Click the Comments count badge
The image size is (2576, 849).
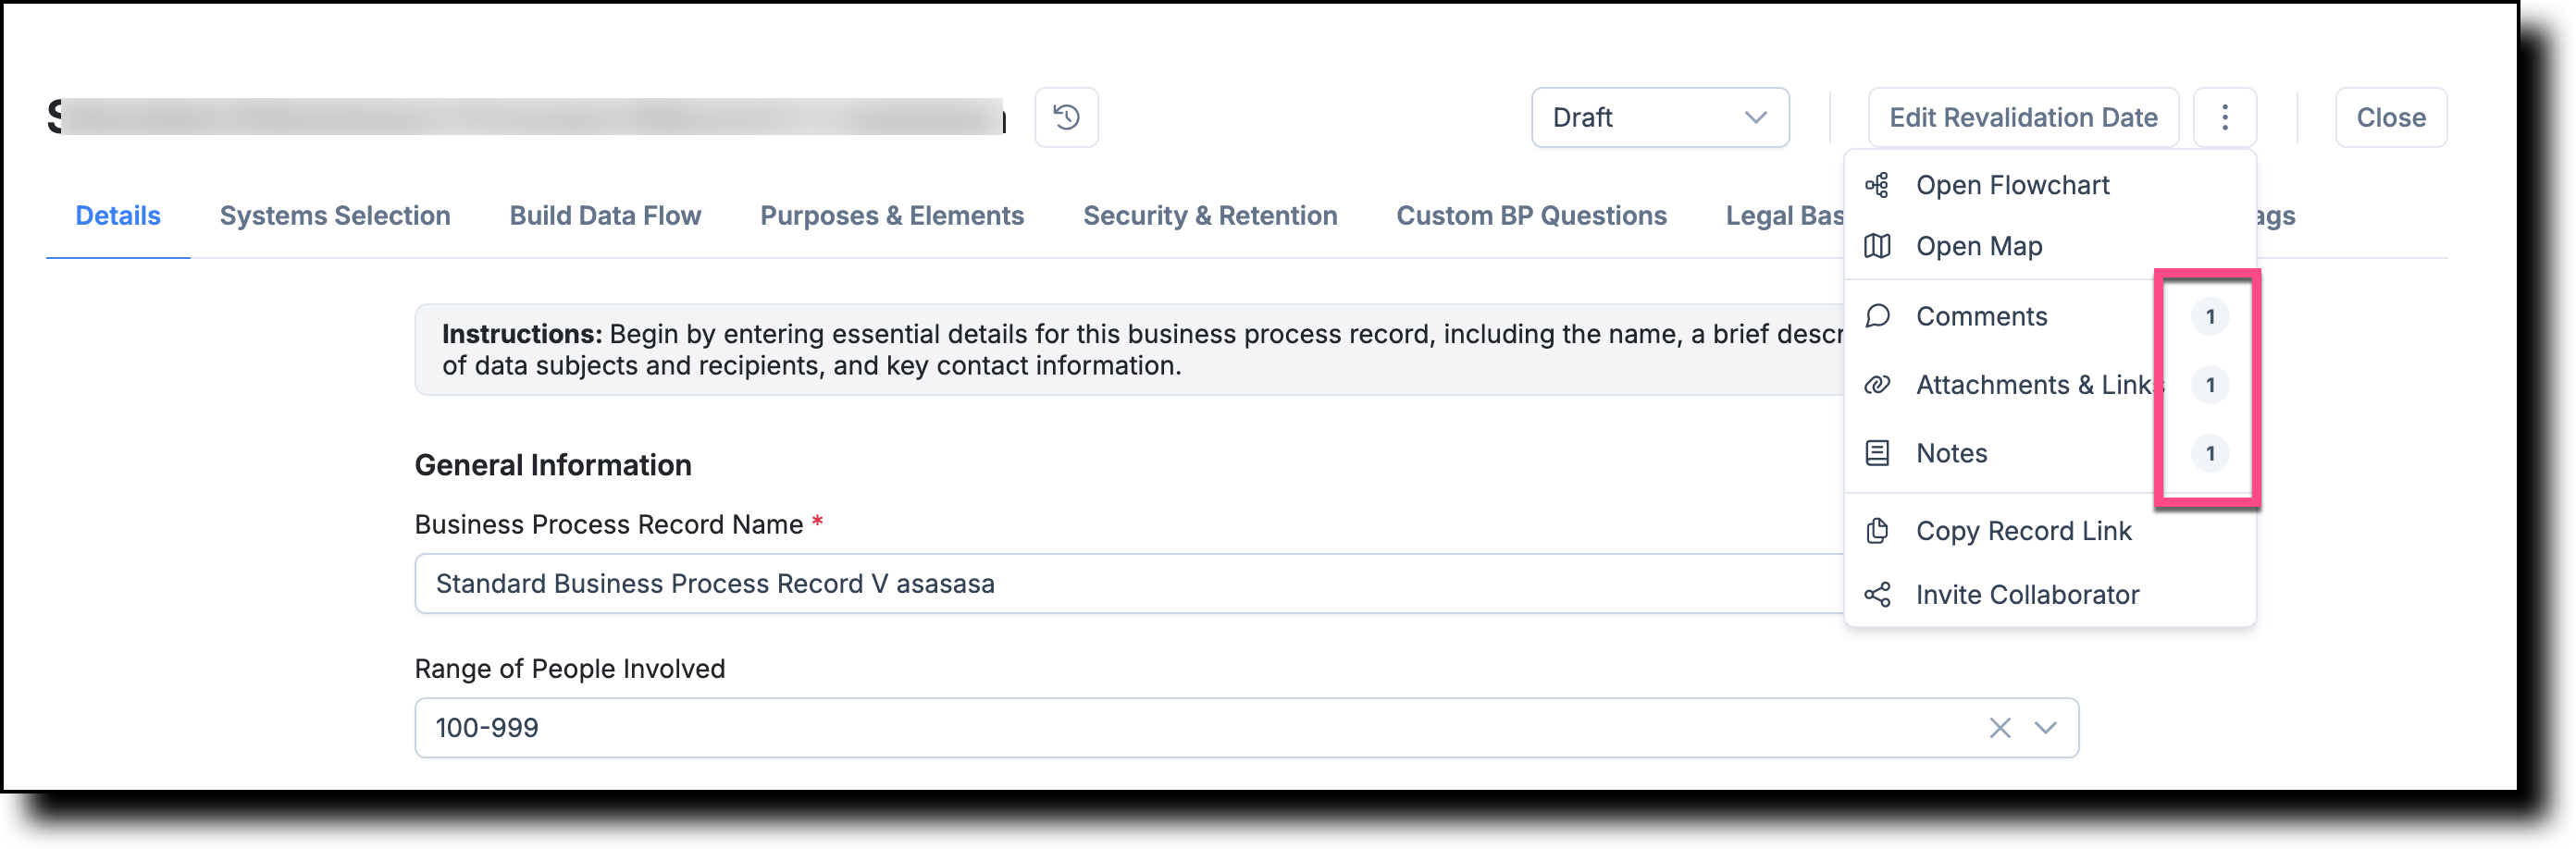tap(2209, 317)
